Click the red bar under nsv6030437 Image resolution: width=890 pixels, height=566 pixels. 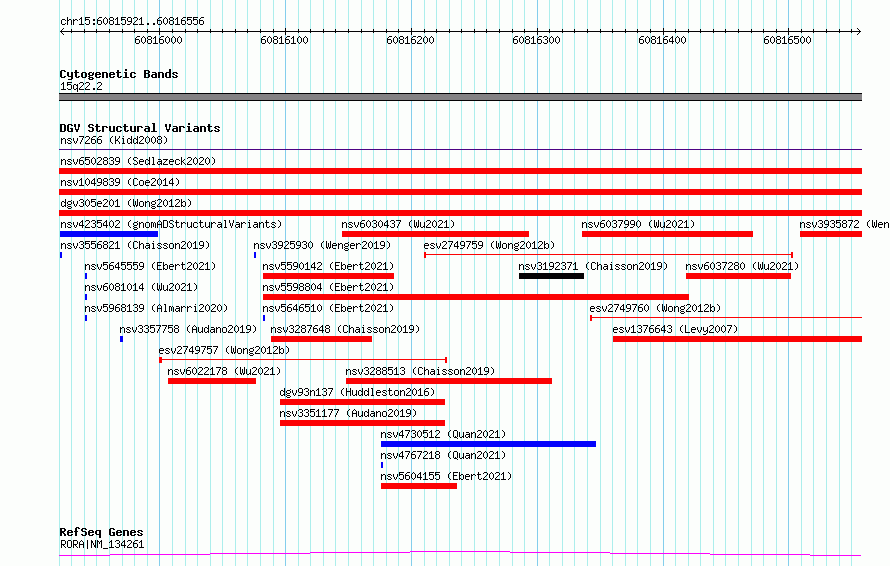coord(435,234)
